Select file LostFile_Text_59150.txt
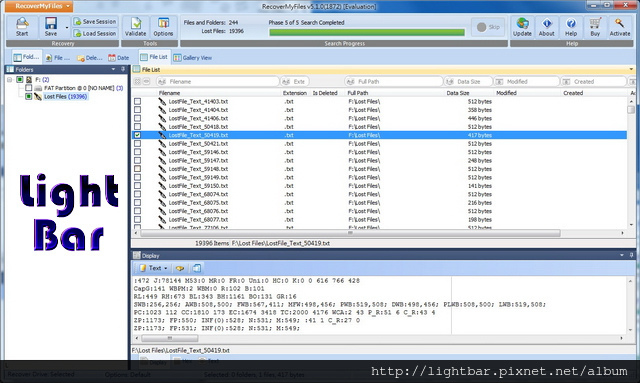 point(198,186)
